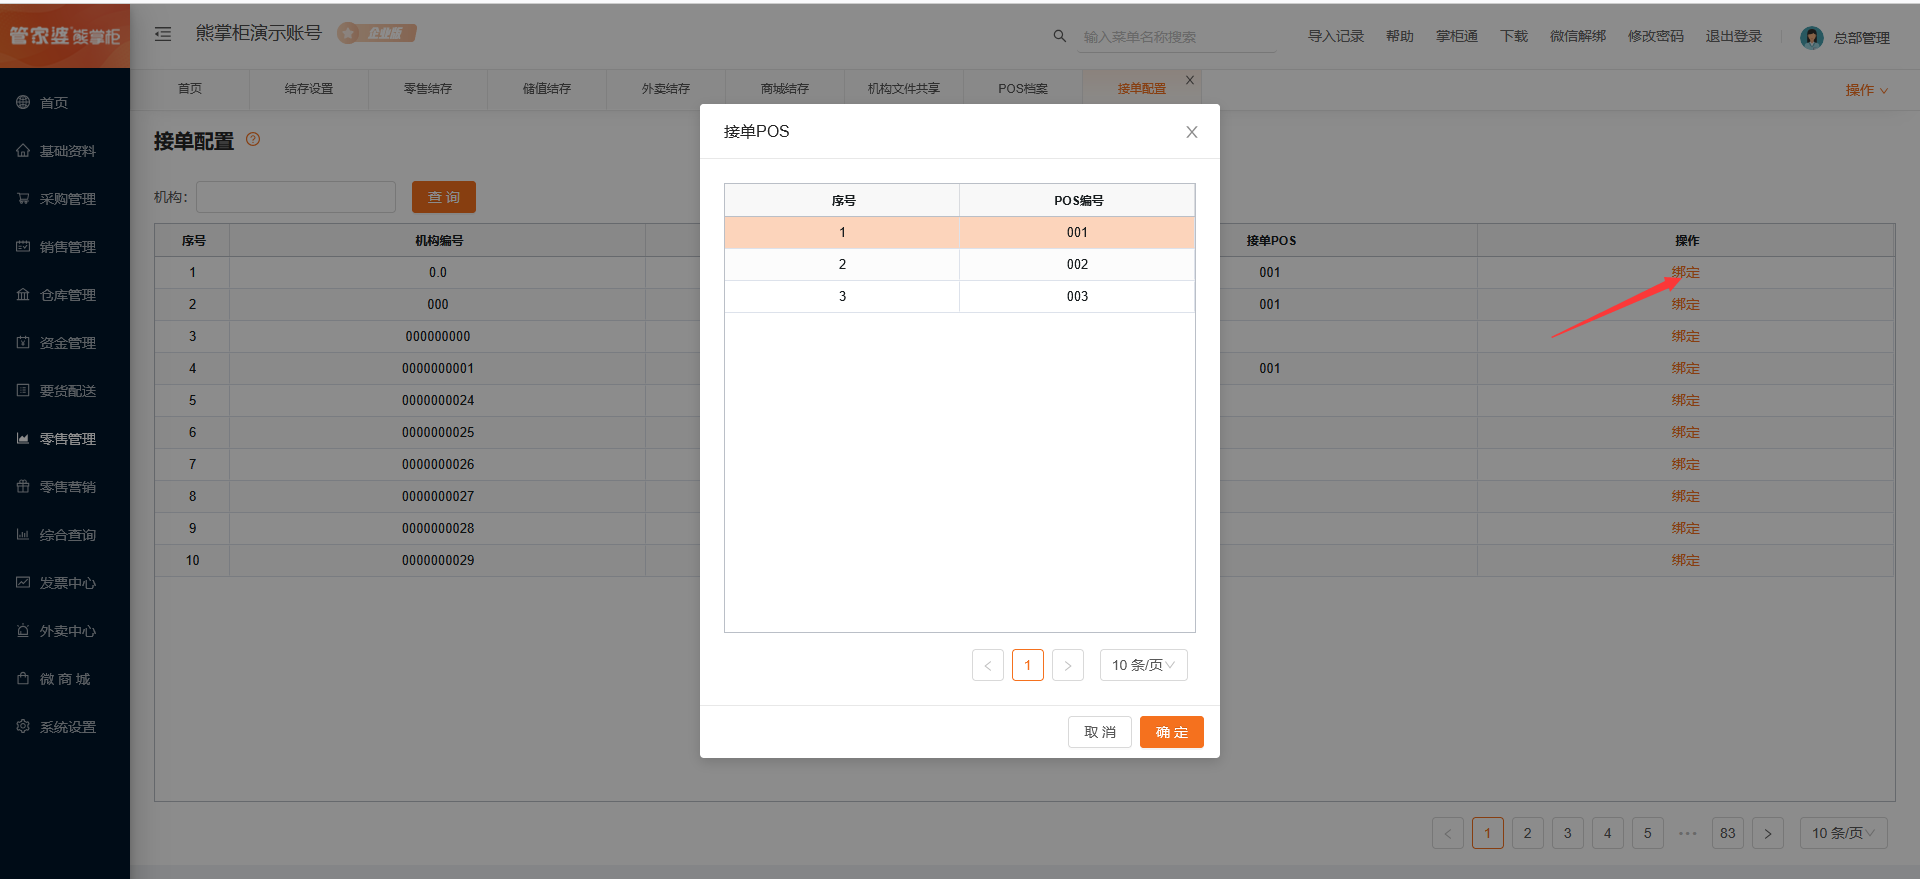Image resolution: width=1920 pixels, height=879 pixels.
Task: Select POS 003 row in dialog
Action: point(959,296)
